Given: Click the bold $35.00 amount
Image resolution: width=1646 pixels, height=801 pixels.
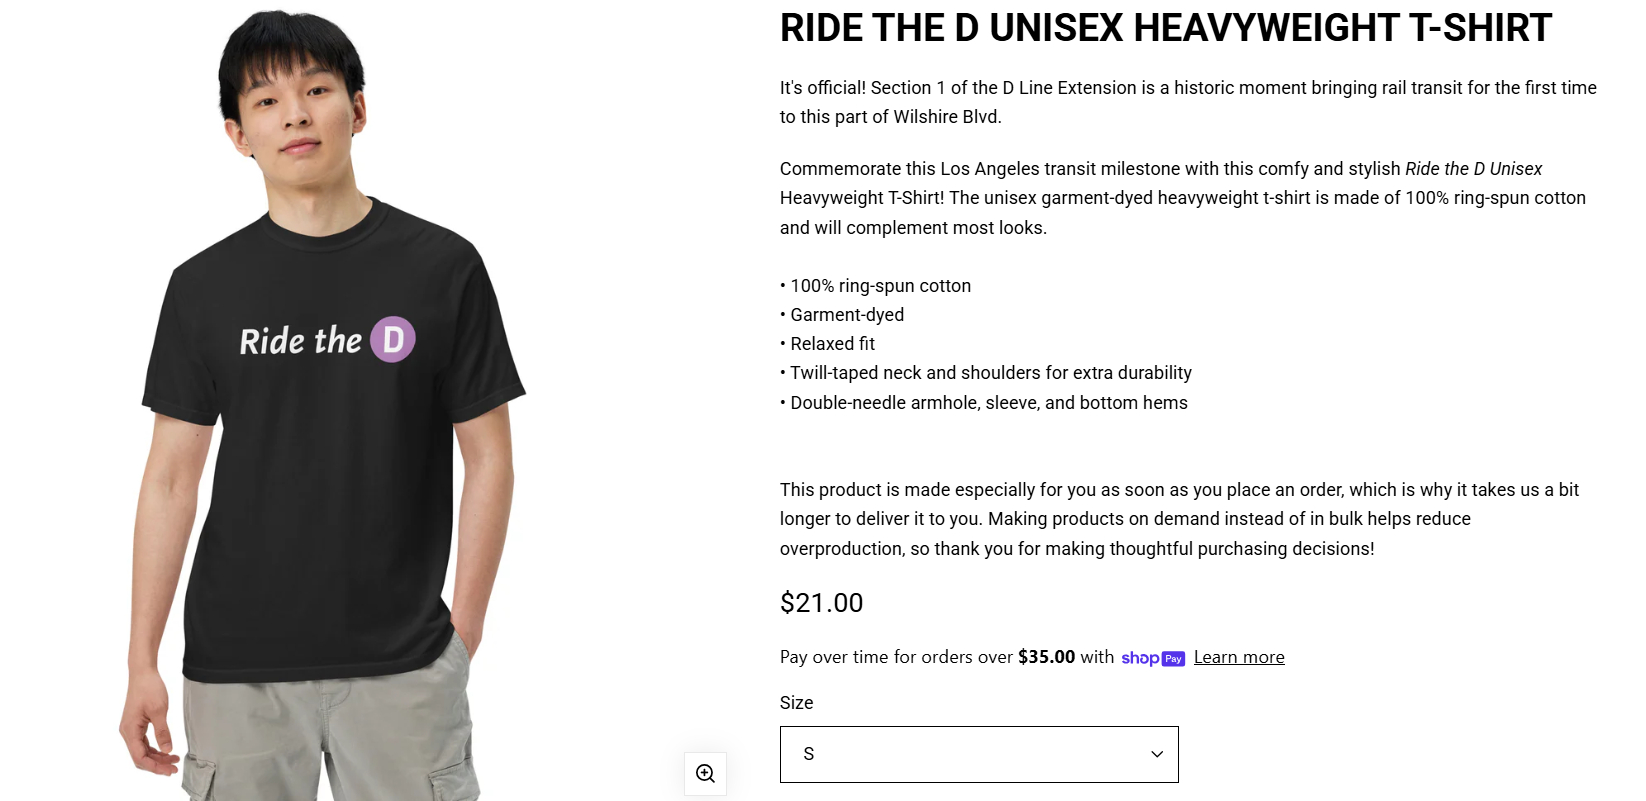Looking at the screenshot, I should (x=1046, y=657).
